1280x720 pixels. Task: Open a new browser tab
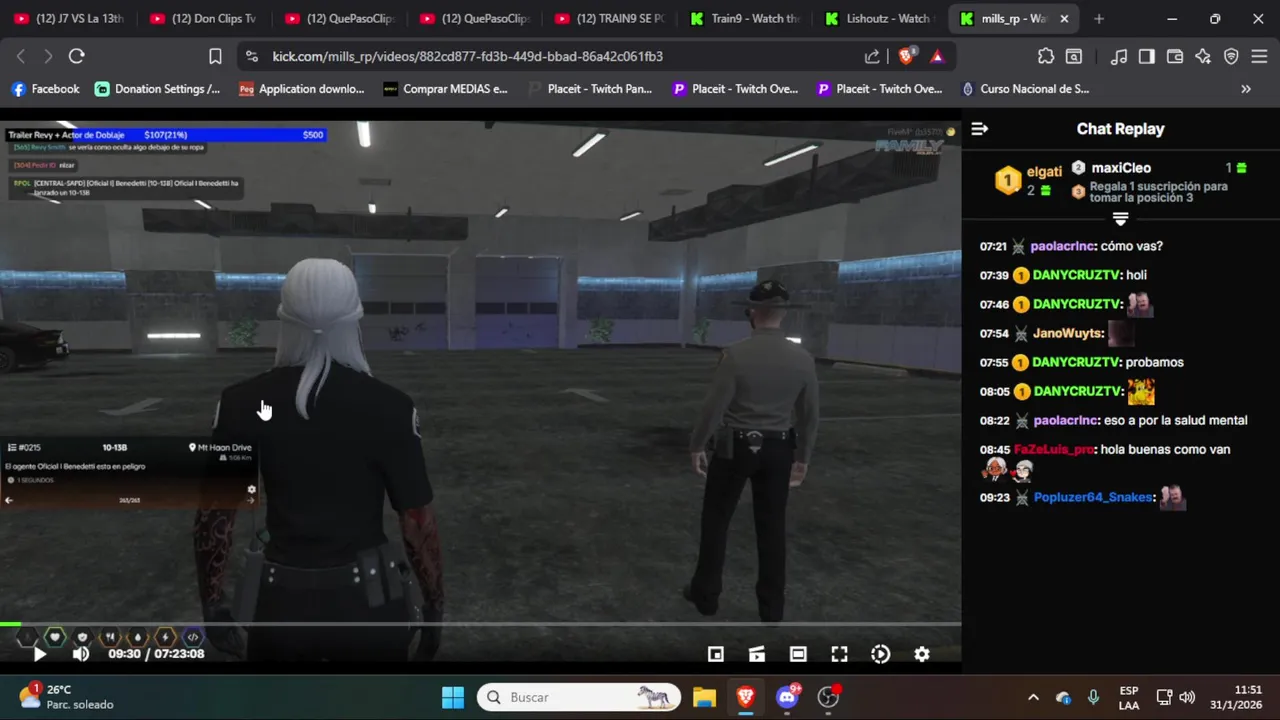[x=1099, y=19]
